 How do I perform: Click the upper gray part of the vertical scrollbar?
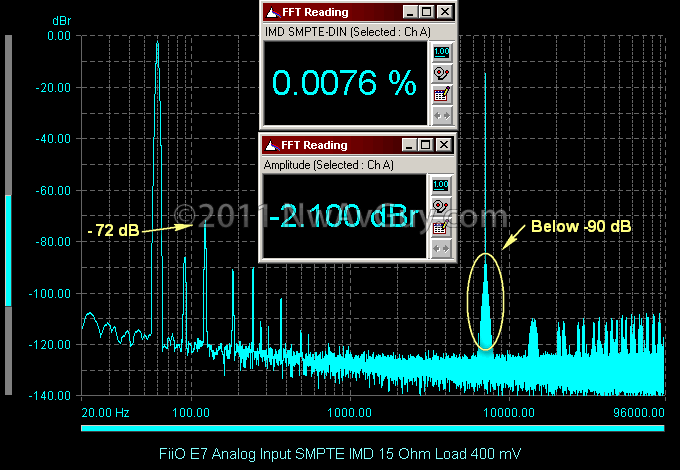[8, 115]
